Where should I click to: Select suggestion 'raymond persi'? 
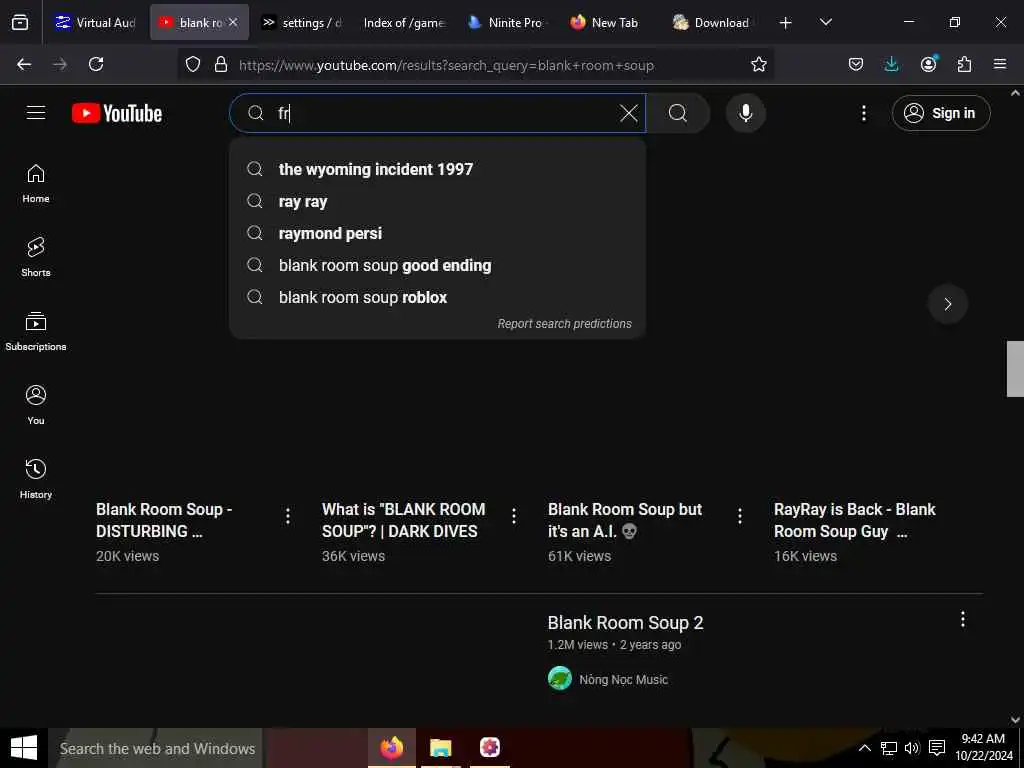[x=438, y=233]
